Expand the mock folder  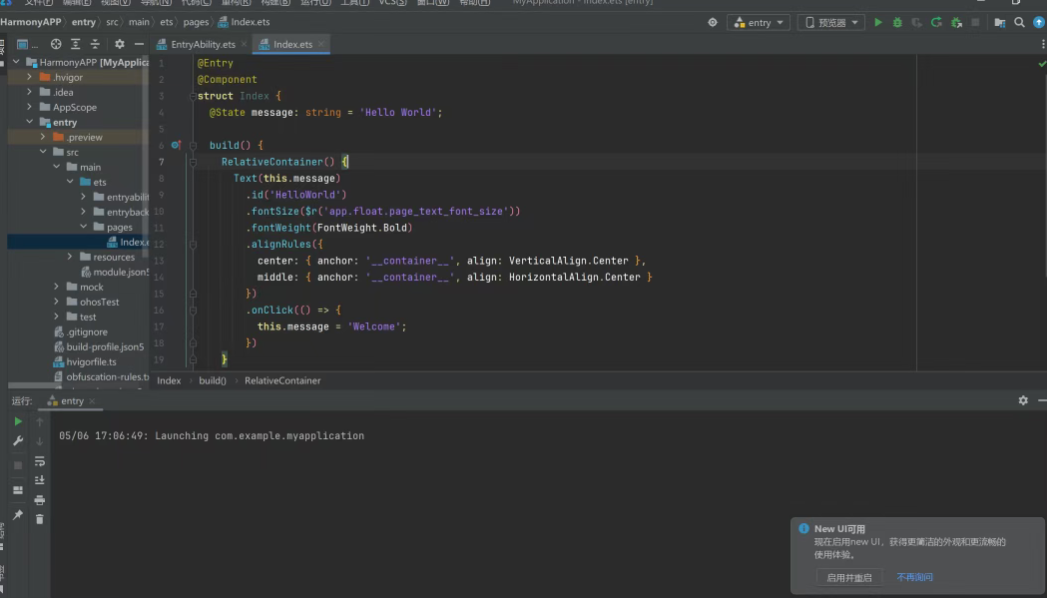click(x=56, y=286)
